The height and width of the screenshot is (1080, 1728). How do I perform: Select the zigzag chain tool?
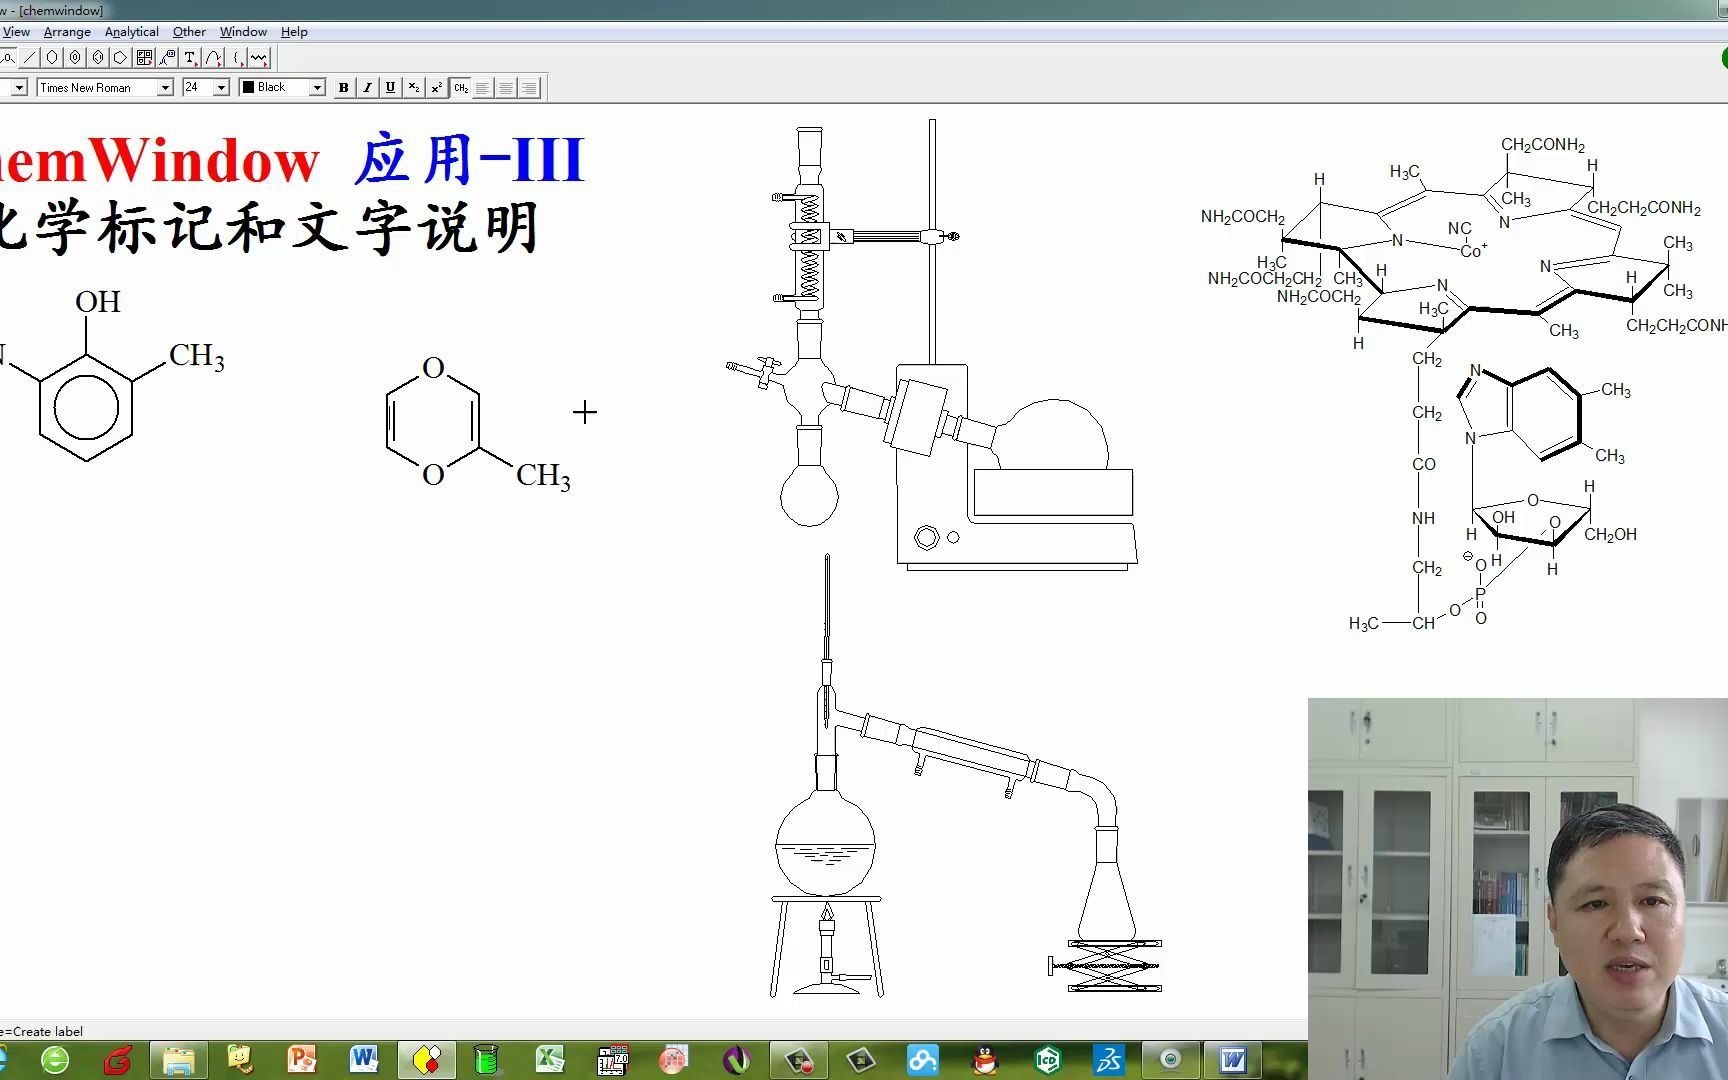pos(259,58)
